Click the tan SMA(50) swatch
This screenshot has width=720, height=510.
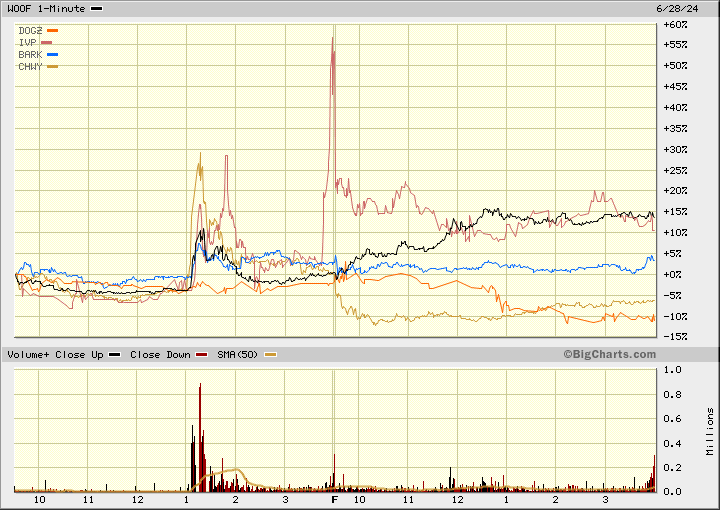point(270,355)
